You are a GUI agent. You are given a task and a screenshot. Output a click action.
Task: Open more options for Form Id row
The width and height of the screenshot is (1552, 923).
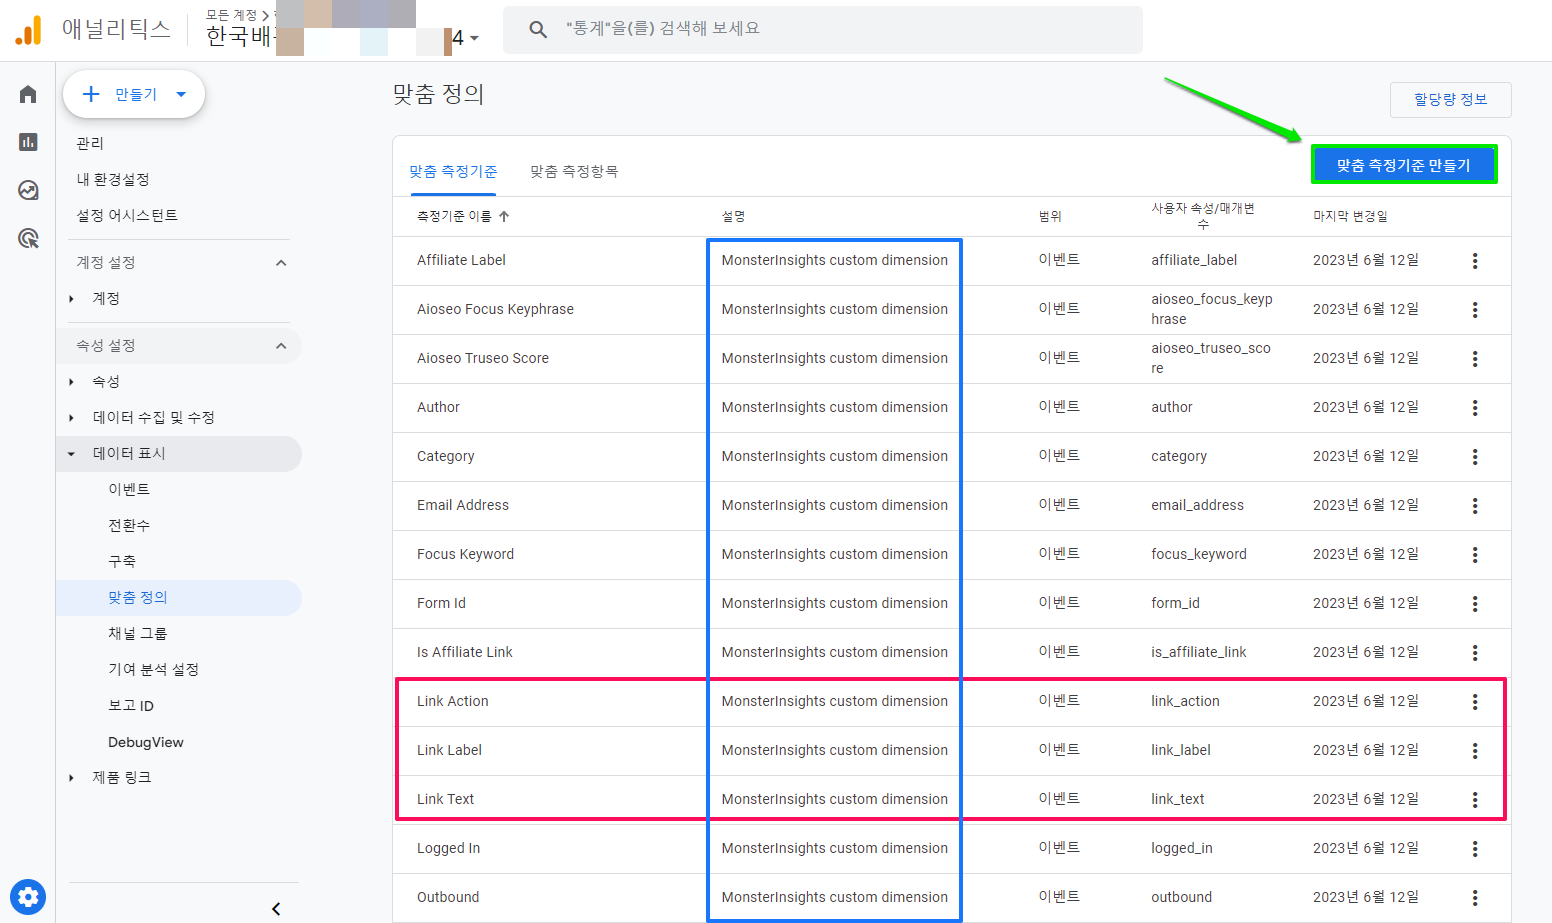click(1475, 604)
